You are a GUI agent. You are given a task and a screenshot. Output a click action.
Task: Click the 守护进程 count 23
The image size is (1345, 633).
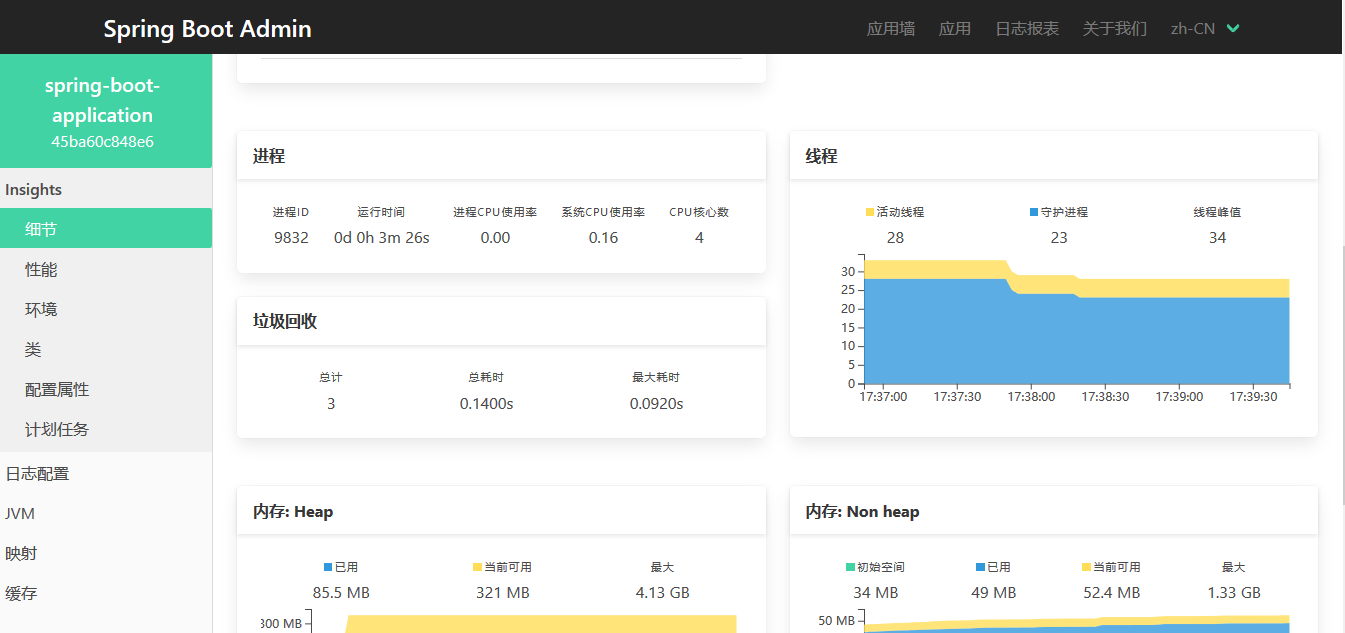click(1059, 238)
